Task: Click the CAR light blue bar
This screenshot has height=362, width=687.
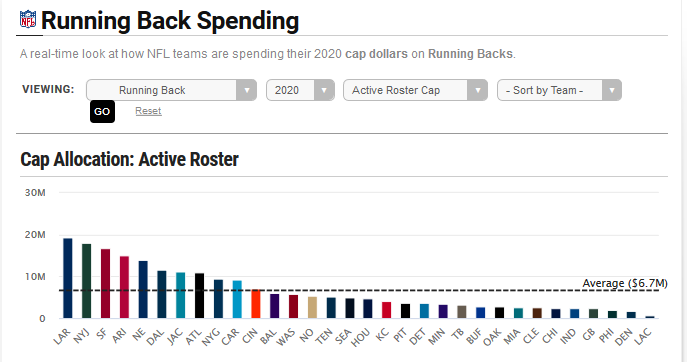Action: point(237,299)
